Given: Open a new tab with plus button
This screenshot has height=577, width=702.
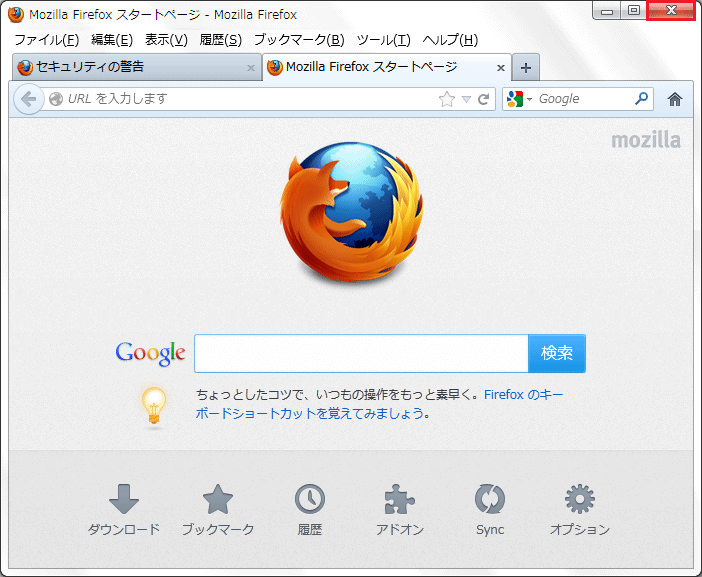Looking at the screenshot, I should pos(526,68).
